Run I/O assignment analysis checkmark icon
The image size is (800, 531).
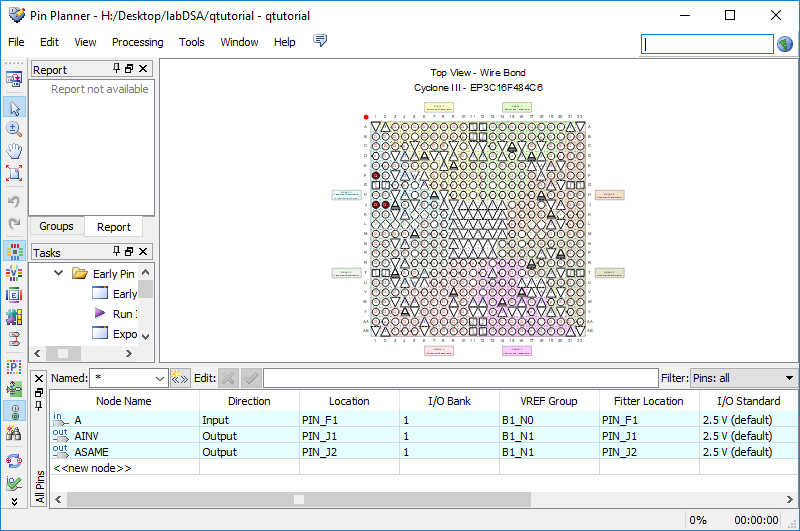coord(14,483)
